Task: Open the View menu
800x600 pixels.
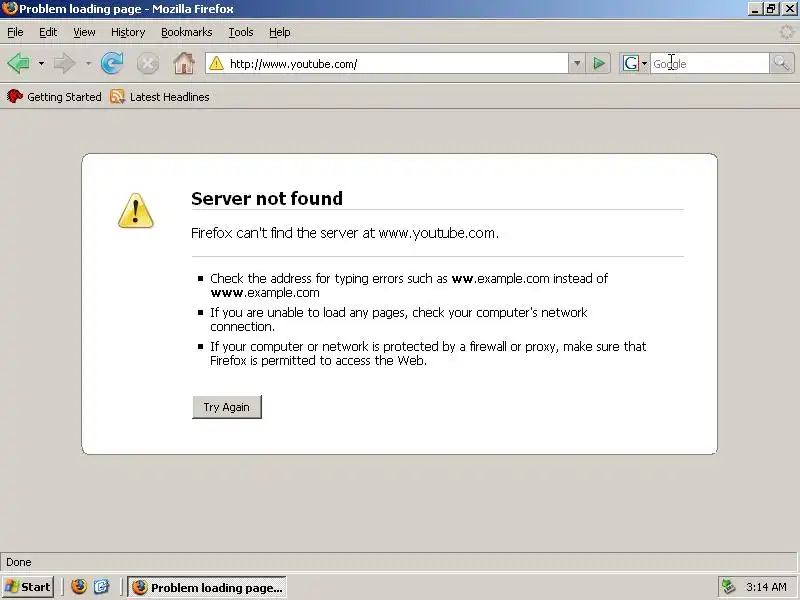Action: coord(84,32)
